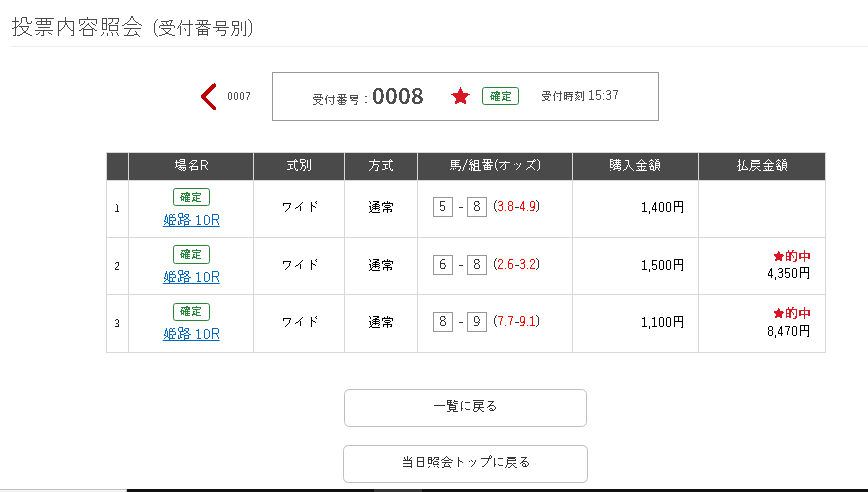Click the 確定 badge in row 1
The height and width of the screenshot is (492, 868).
(x=191, y=197)
